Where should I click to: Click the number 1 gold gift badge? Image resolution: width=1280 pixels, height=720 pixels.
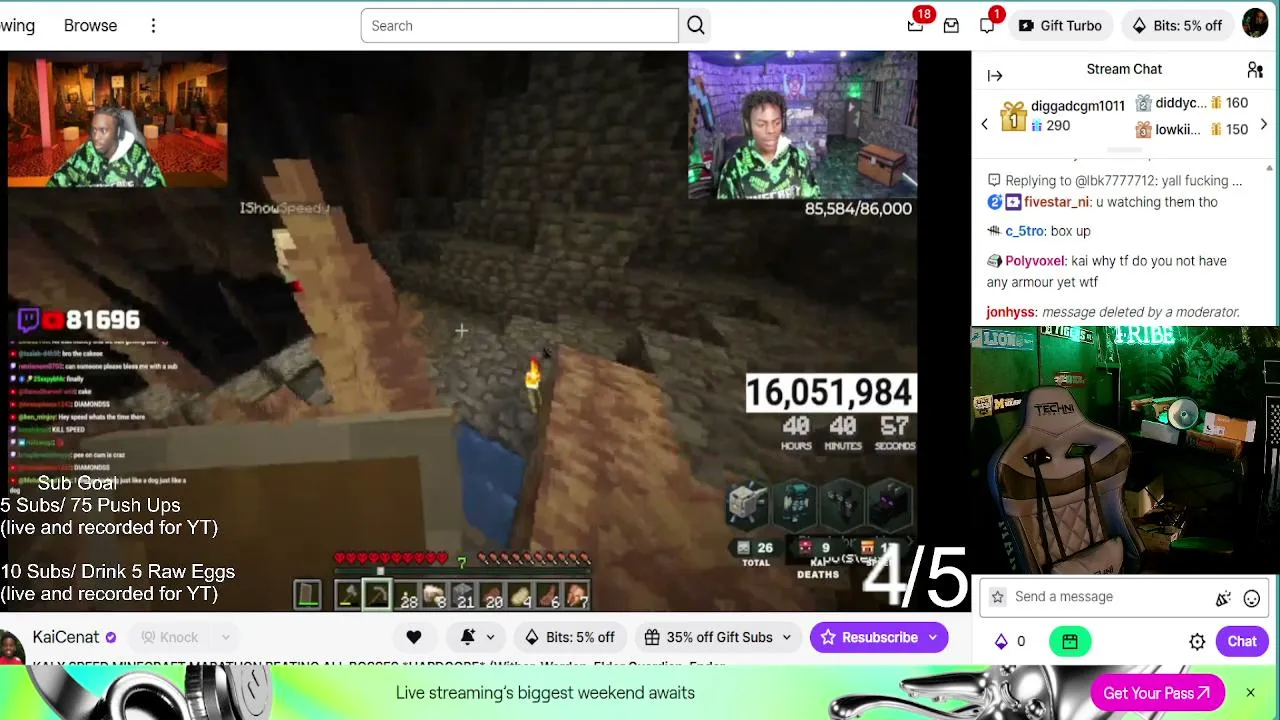[x=1013, y=117]
